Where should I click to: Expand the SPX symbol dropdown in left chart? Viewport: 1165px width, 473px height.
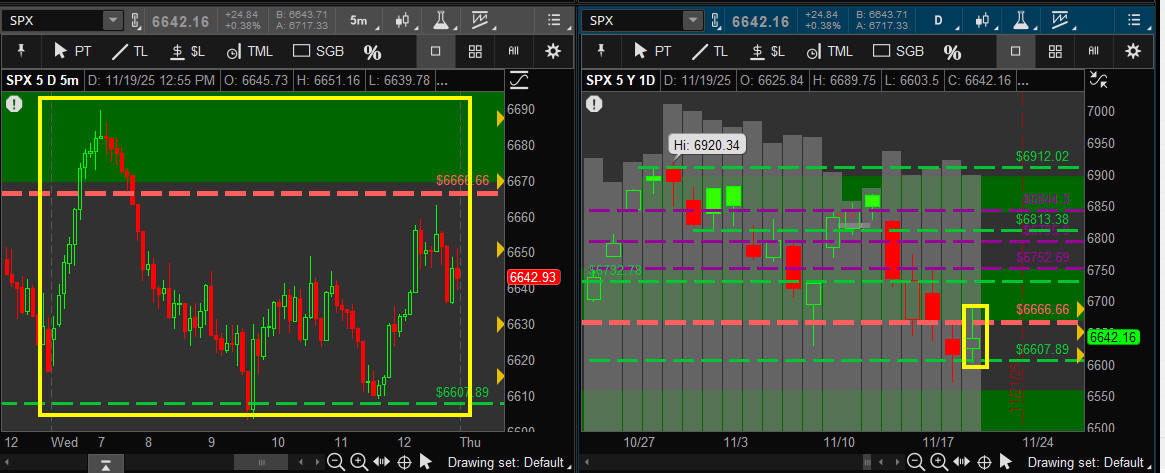(x=112, y=20)
